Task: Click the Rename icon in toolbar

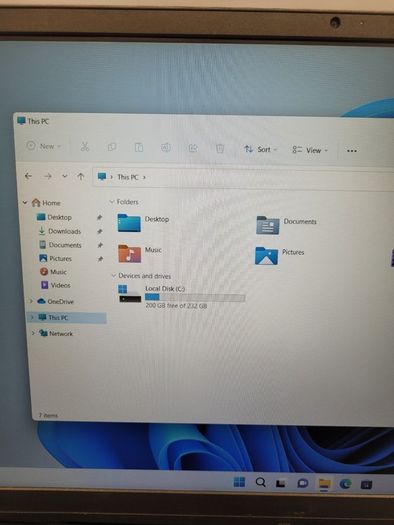Action: (x=166, y=148)
